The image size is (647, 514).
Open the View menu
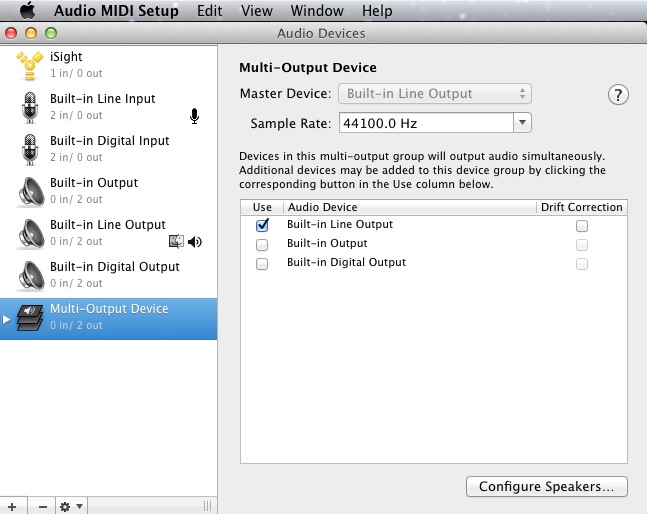coord(257,10)
